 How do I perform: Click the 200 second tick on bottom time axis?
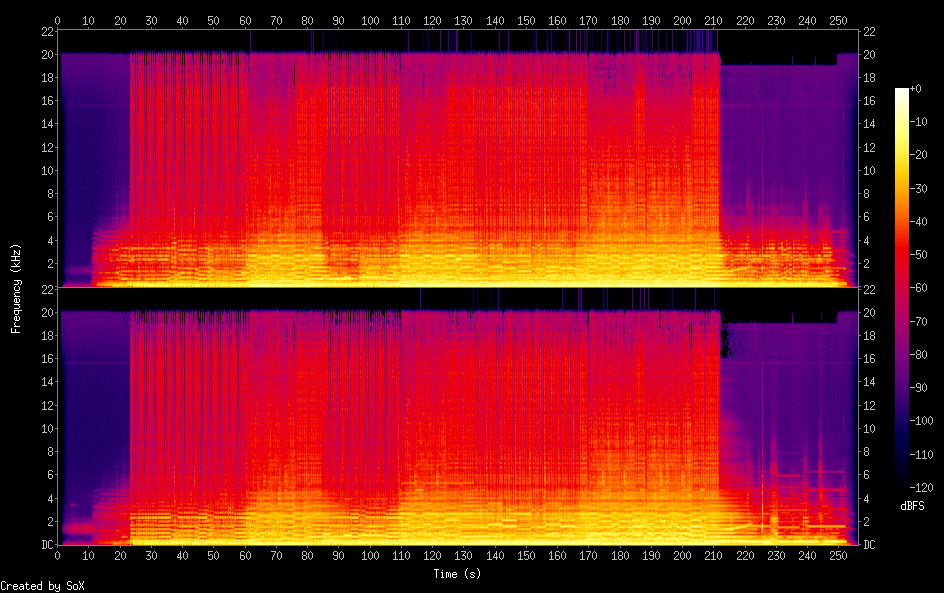tap(682, 555)
